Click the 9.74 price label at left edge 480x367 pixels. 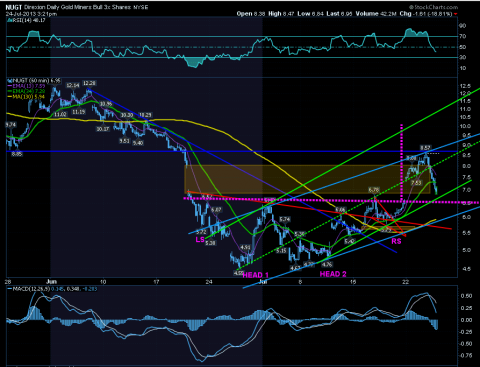(11, 124)
